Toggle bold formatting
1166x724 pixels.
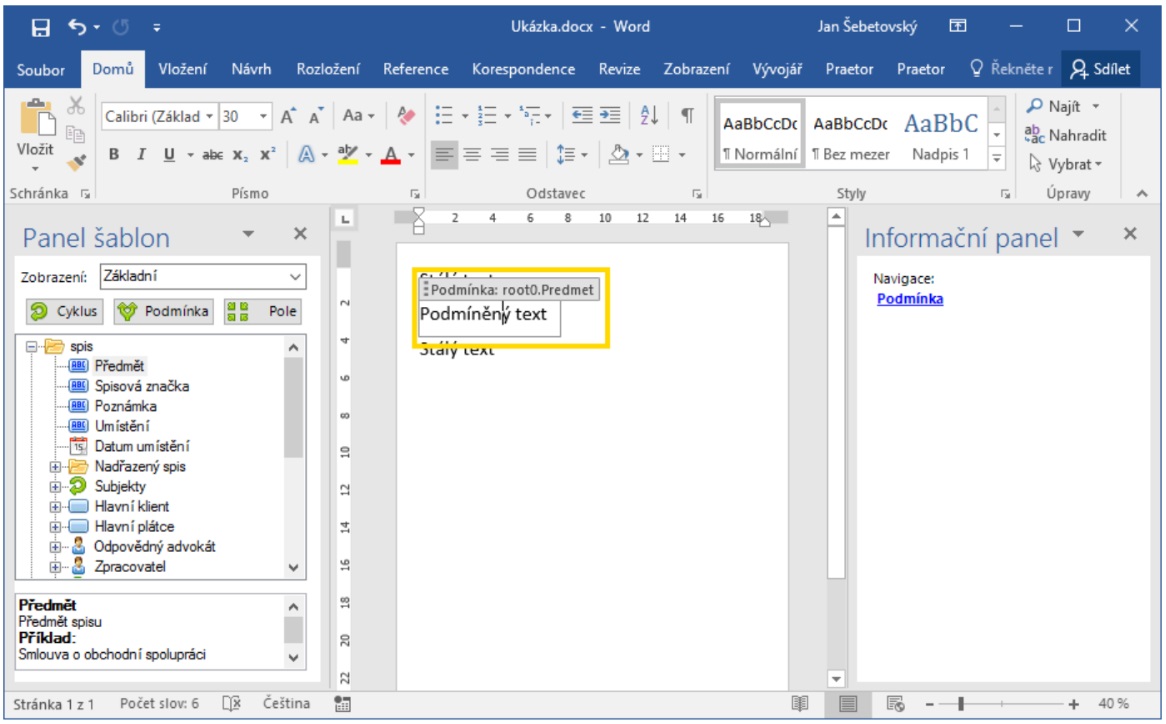pos(114,154)
